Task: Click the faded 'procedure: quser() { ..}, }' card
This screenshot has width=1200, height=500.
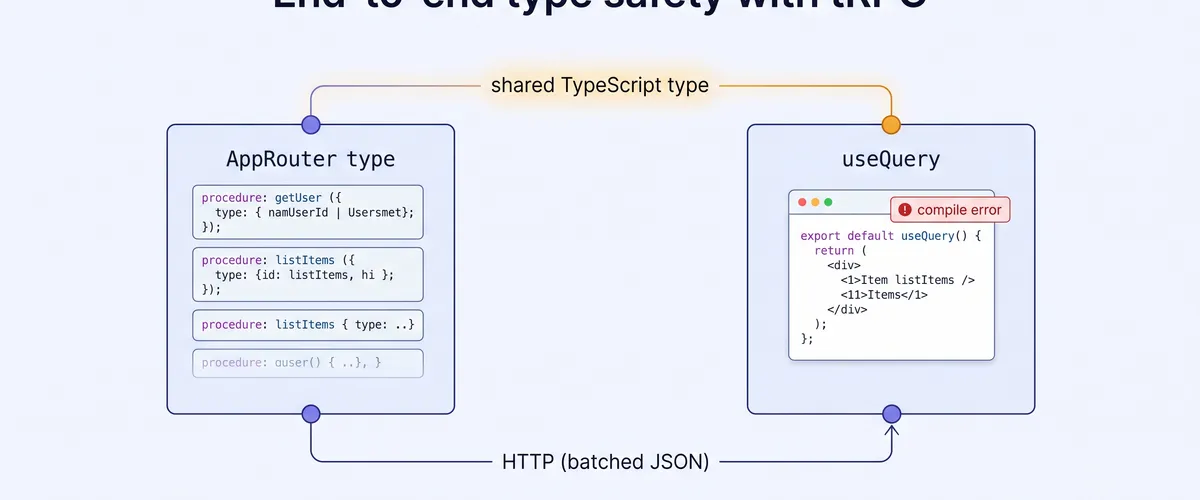Action: [307, 363]
